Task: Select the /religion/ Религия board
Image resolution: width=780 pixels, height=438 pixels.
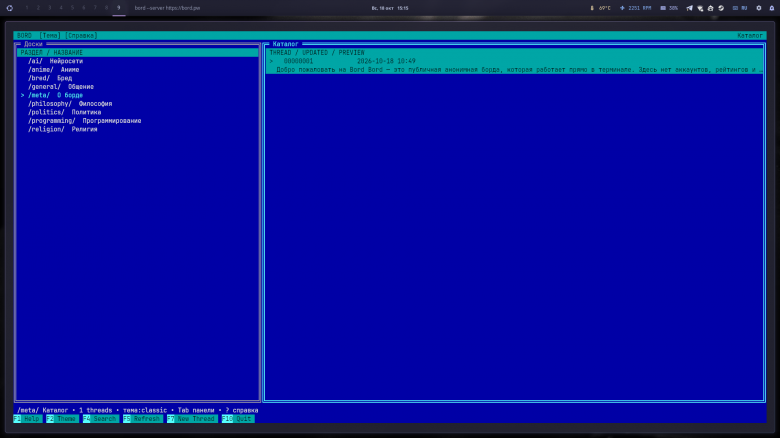Action: 138,129
